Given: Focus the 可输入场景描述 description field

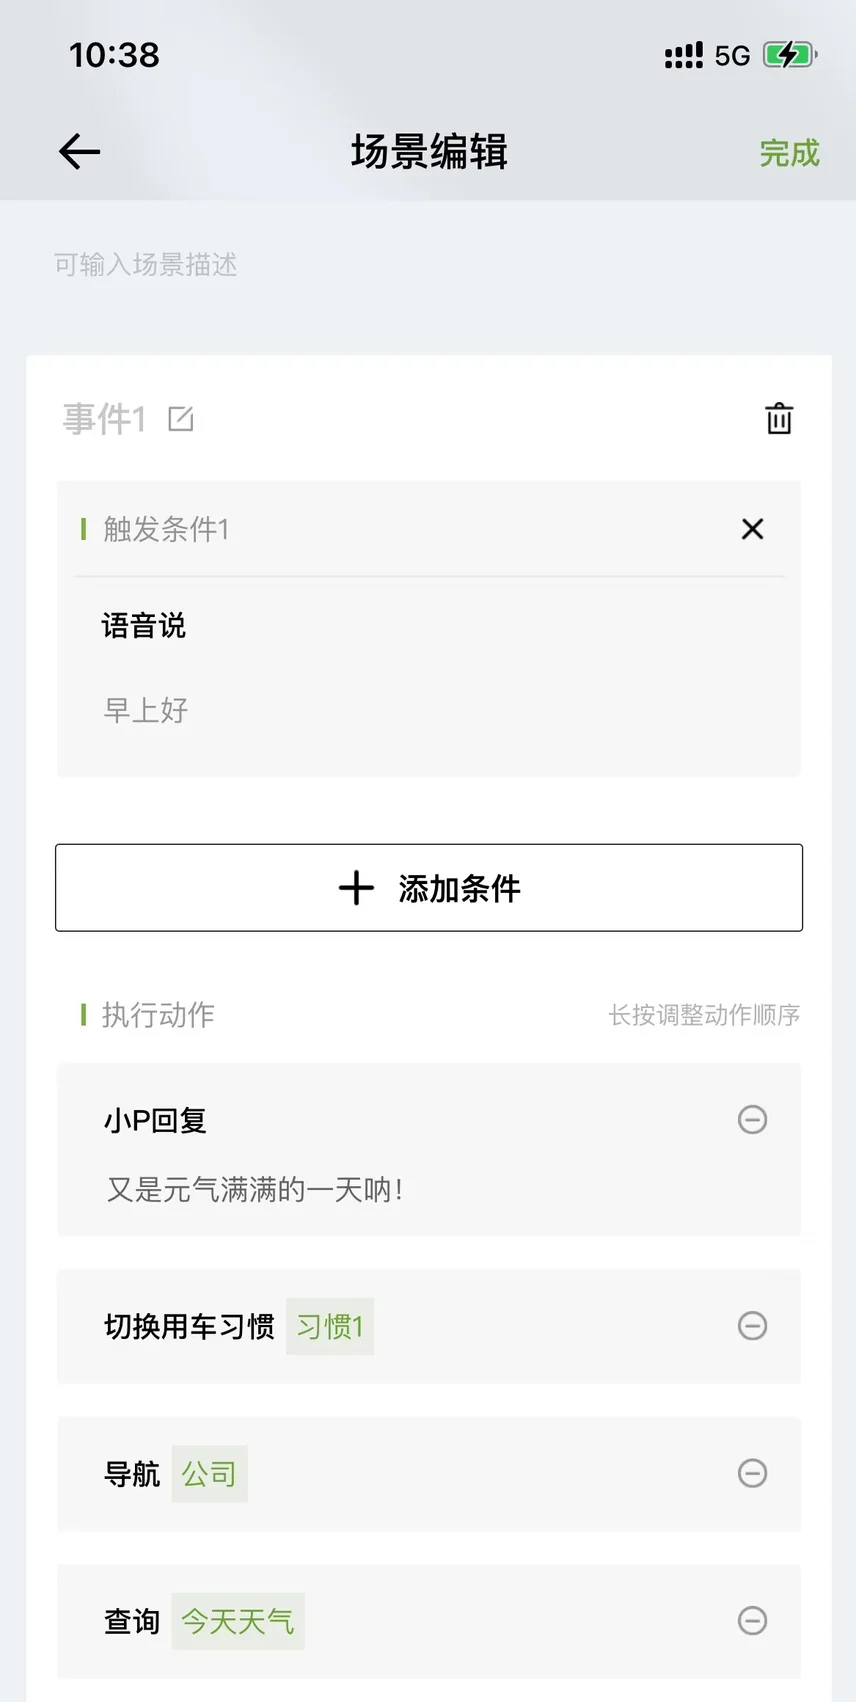Looking at the screenshot, I should click(146, 265).
